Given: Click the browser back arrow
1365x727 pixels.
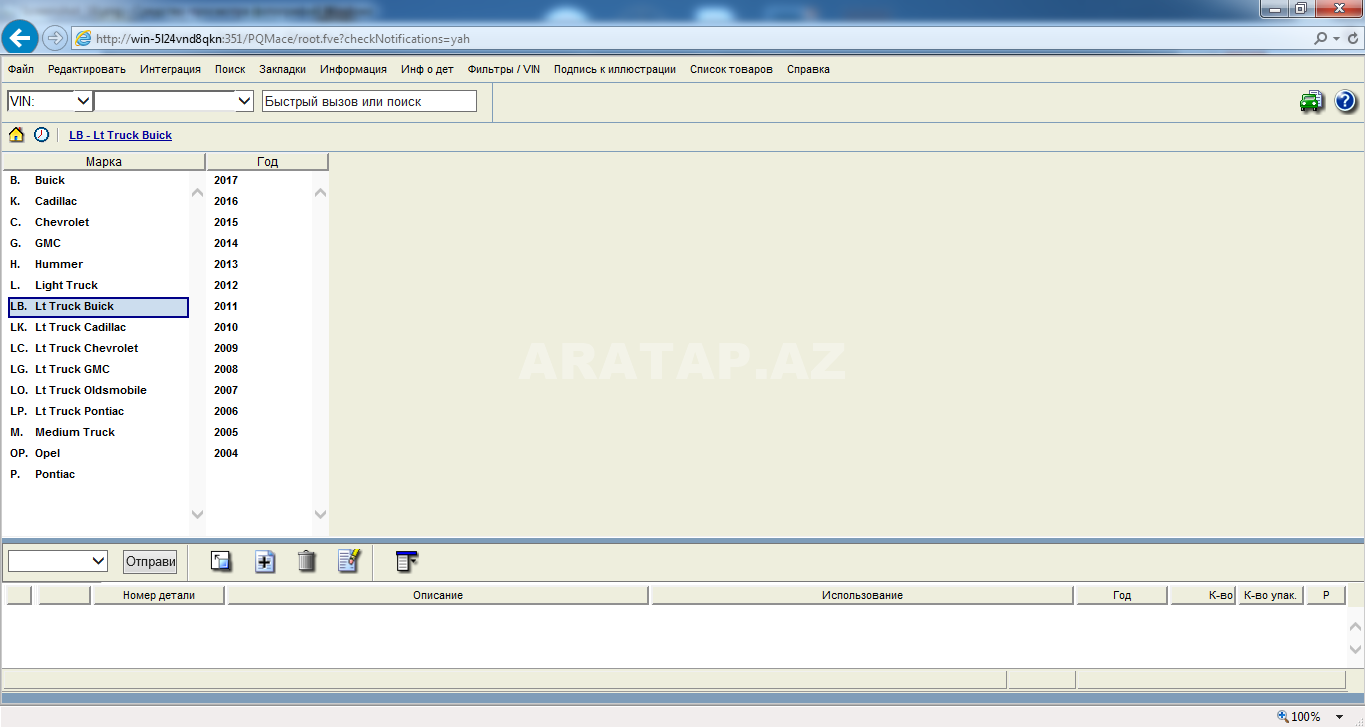Looking at the screenshot, I should (20, 38).
